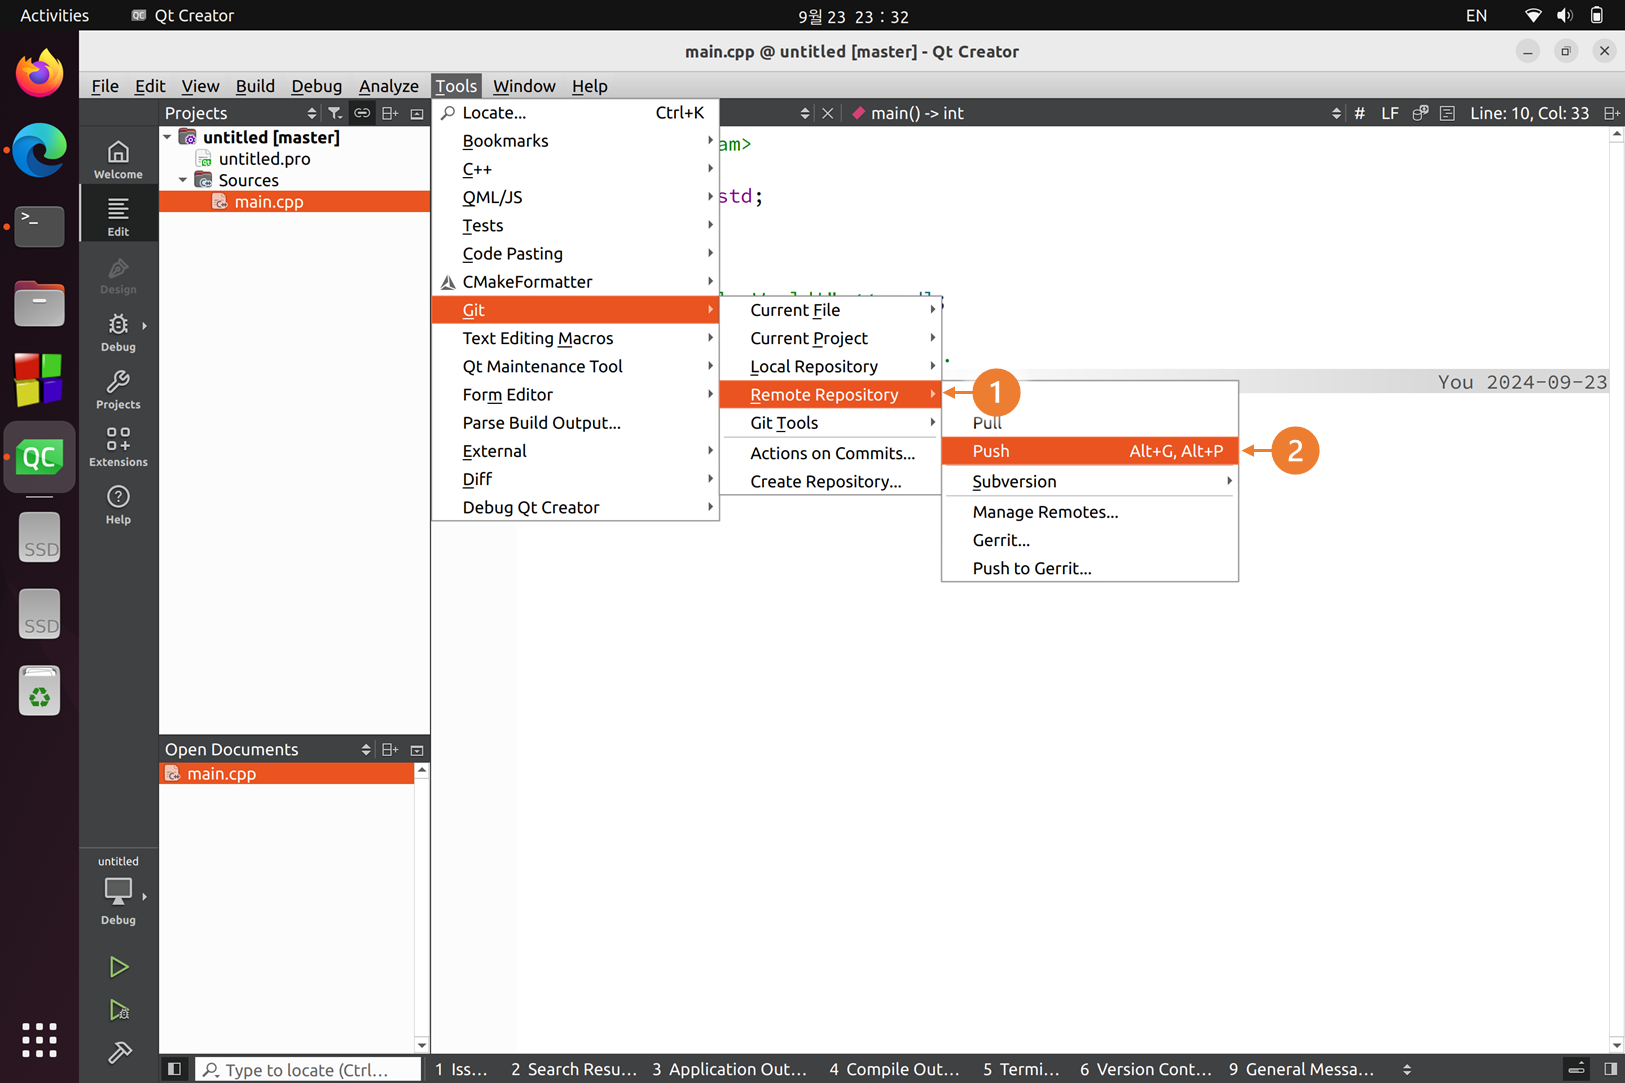1625x1083 pixels.
Task: Split the Projects side panel
Action: [x=390, y=113]
